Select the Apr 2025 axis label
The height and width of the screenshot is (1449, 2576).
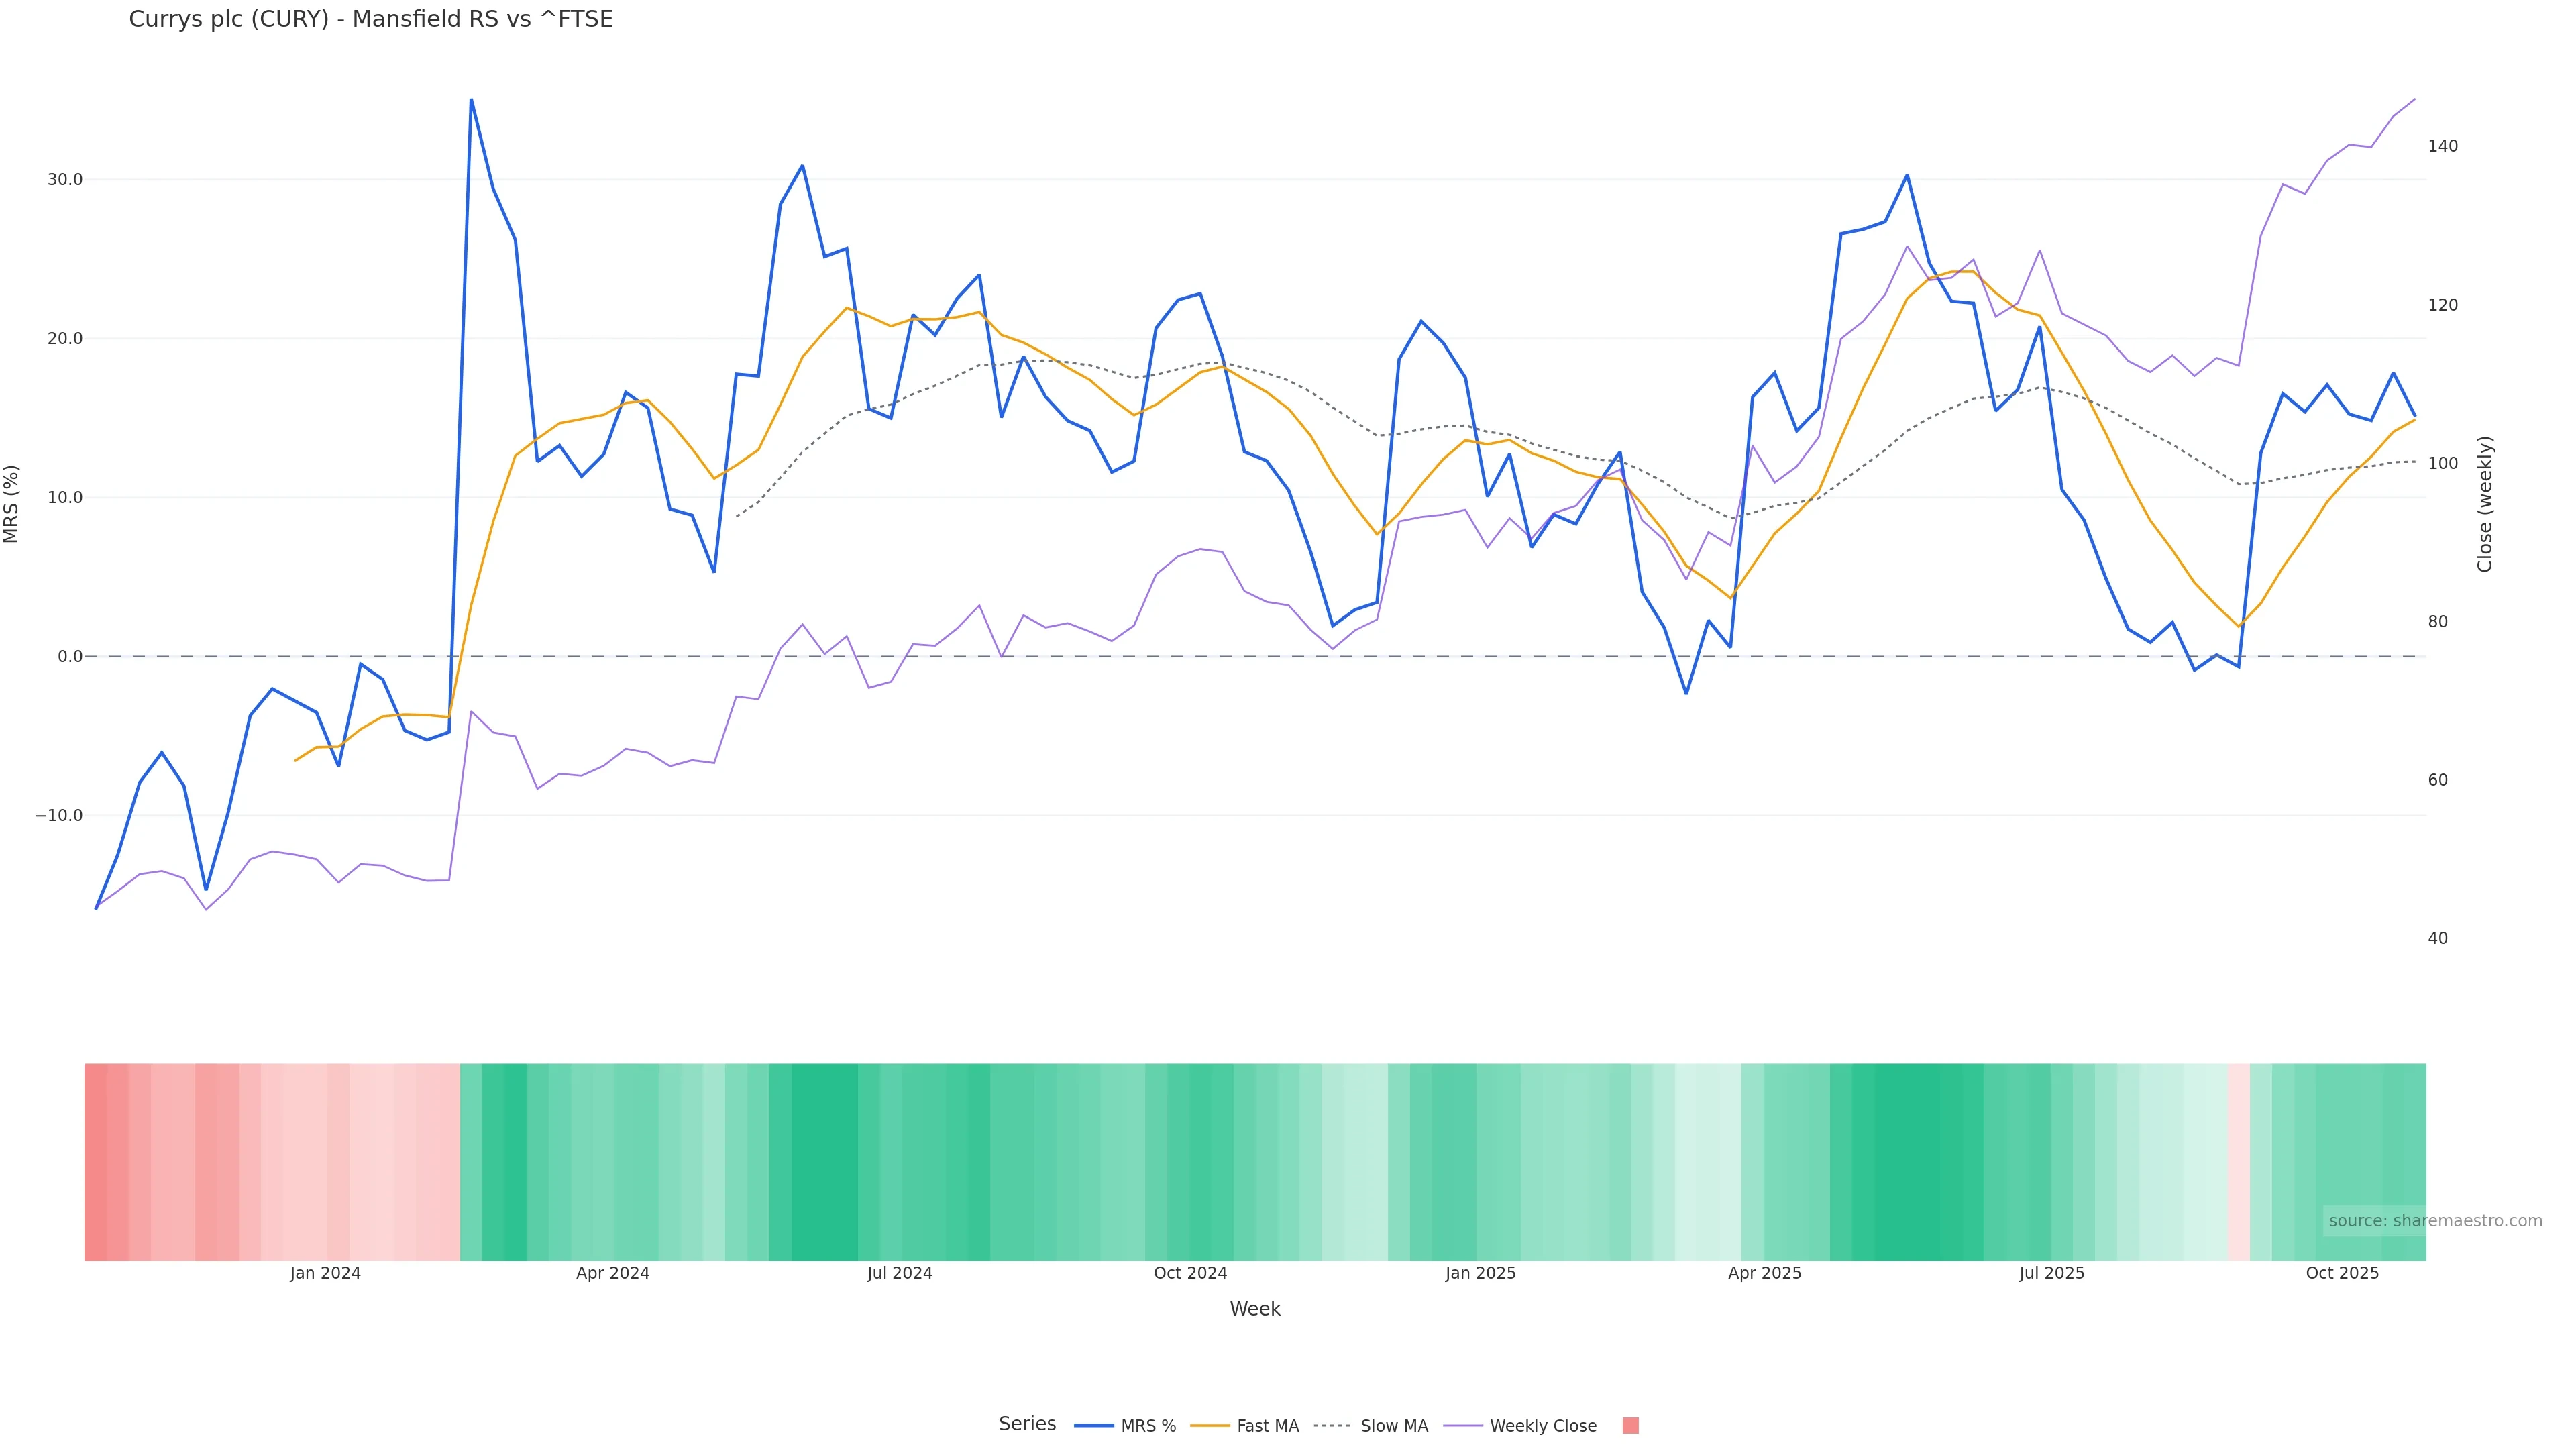(1764, 1273)
